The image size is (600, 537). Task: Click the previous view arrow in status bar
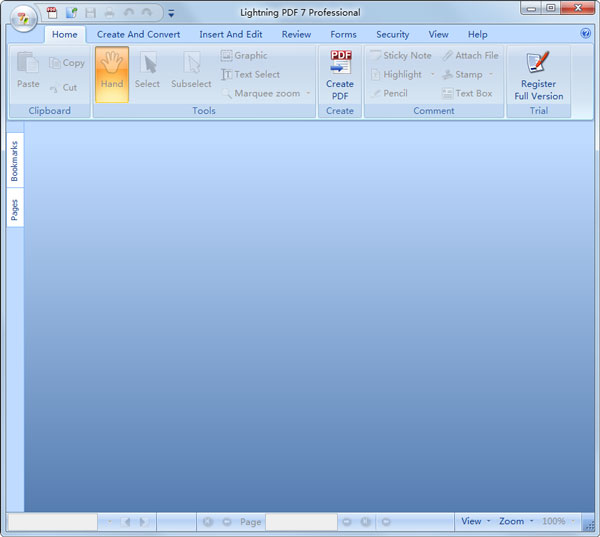126,522
